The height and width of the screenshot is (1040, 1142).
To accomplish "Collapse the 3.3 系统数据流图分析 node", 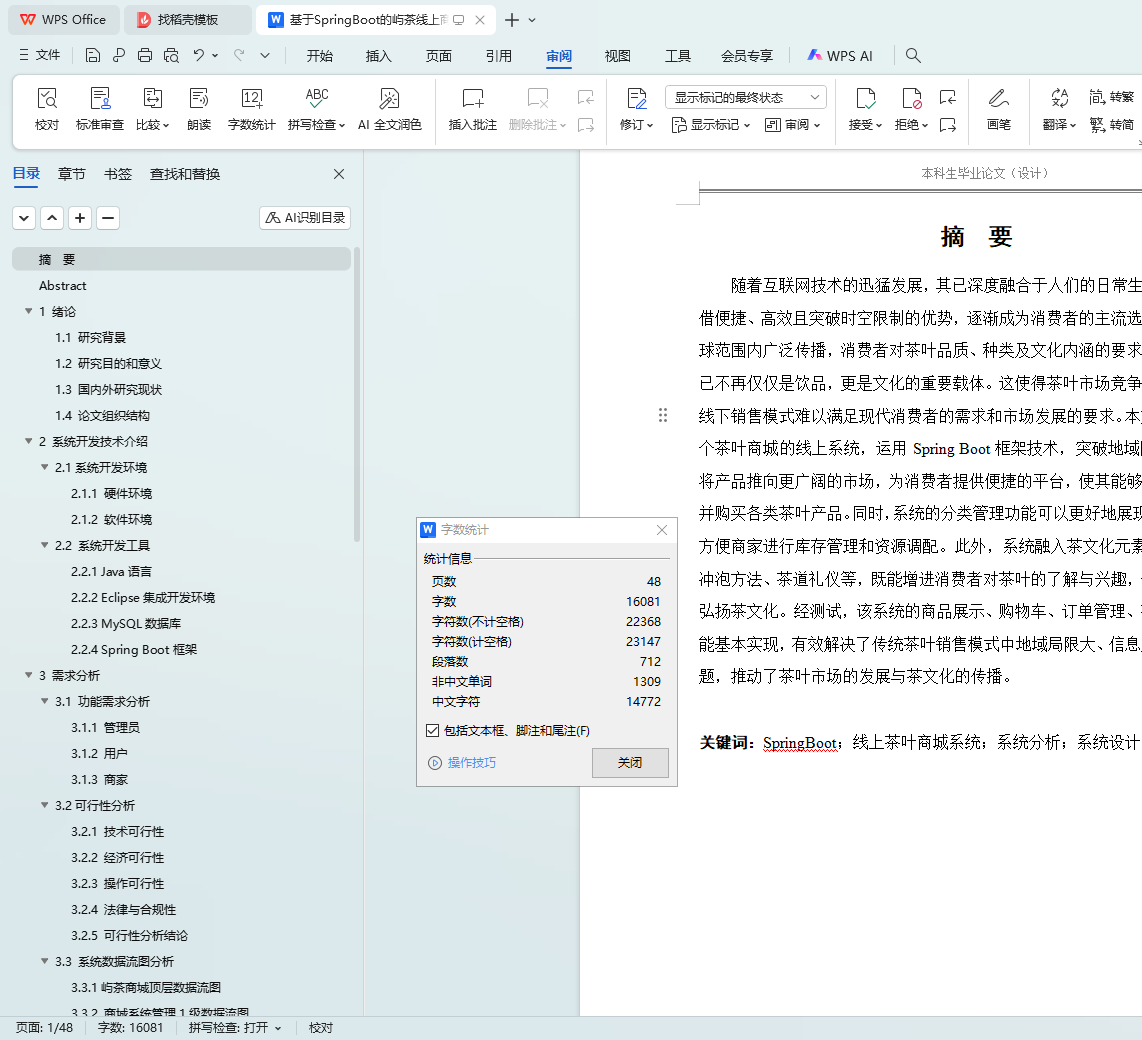I will click(44, 961).
